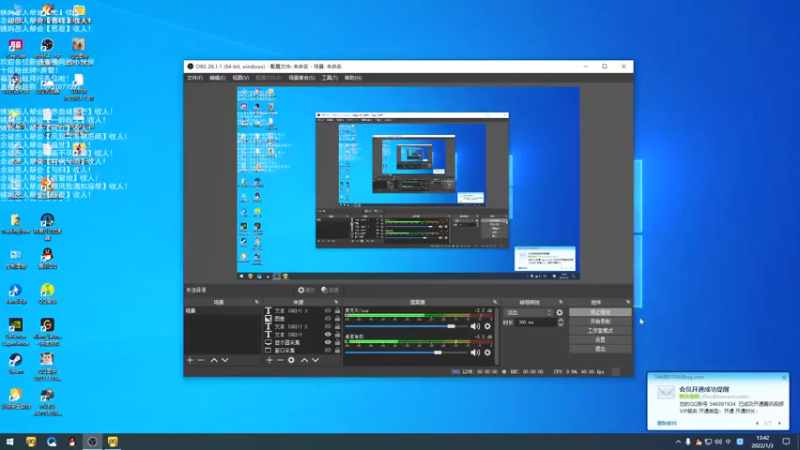This screenshot has height=450, width=800.
Task: Remove scene with the minus icon
Action: click(201, 360)
